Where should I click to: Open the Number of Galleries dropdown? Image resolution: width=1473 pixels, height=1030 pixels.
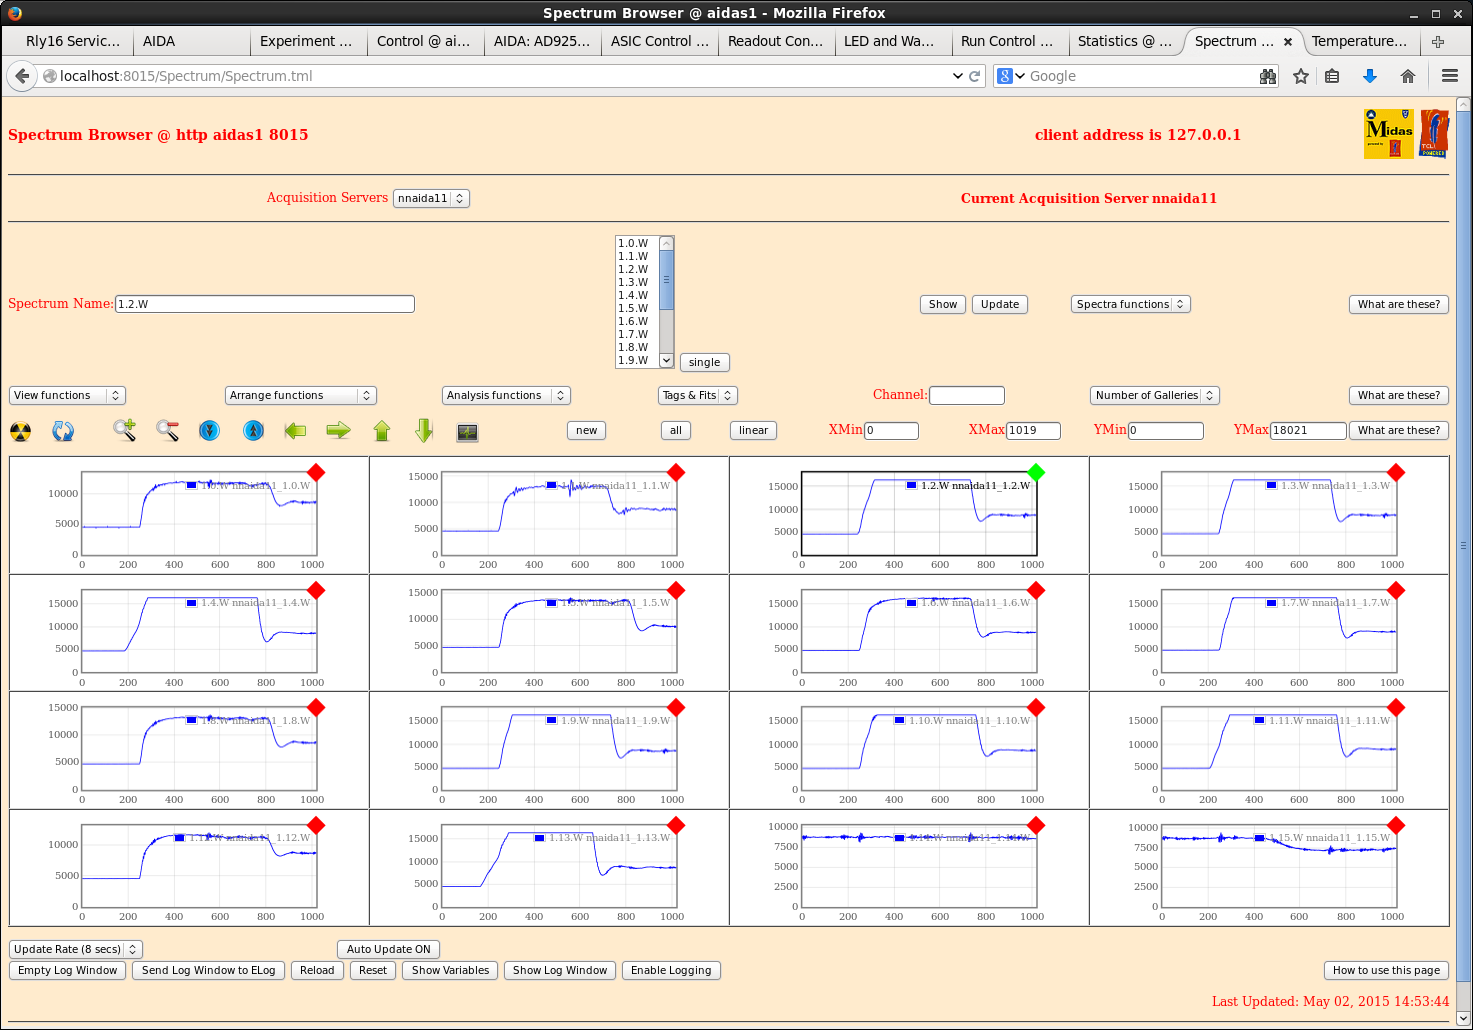(1154, 395)
